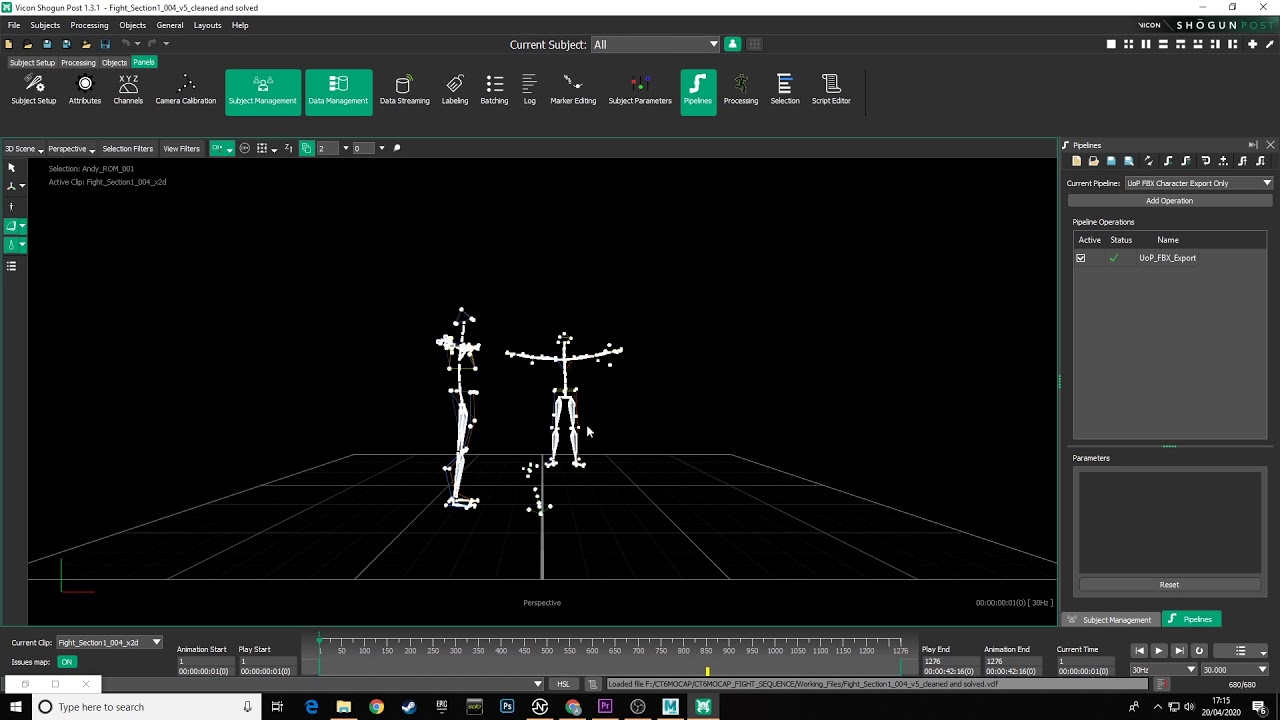Open the Marker Editing panel
The height and width of the screenshot is (720, 1280).
573,90
